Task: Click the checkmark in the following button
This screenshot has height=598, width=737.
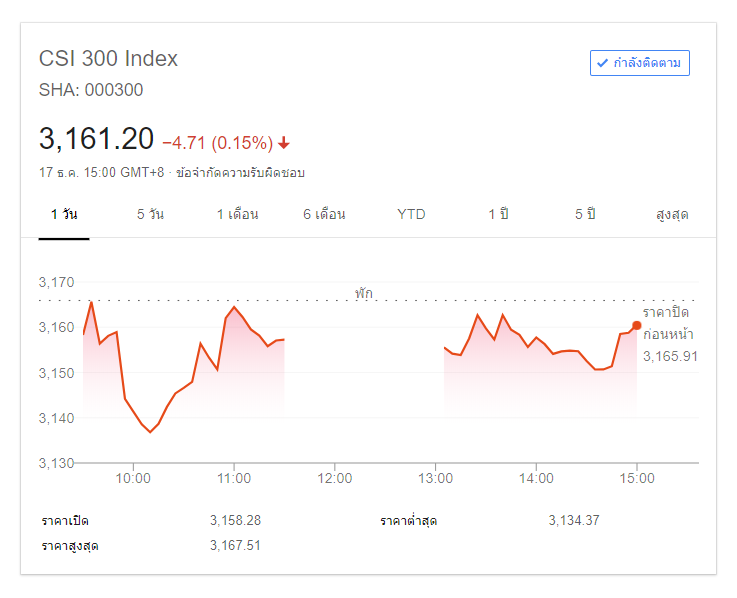Action: pos(602,63)
